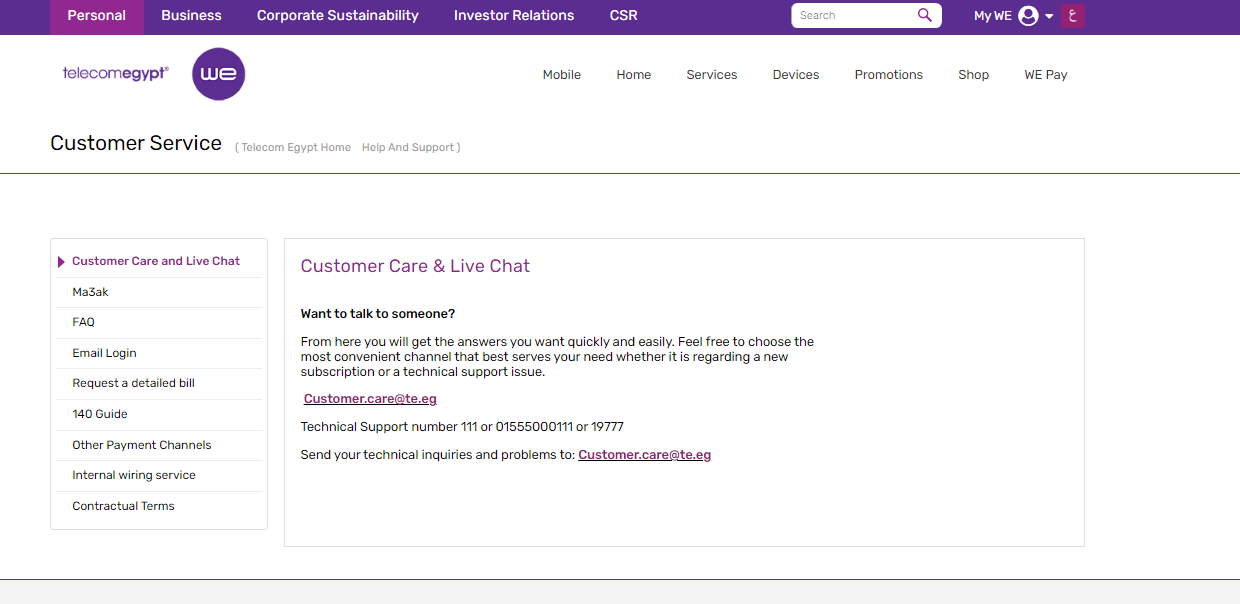Open the My WE account avatar icon
Image resolution: width=1240 pixels, height=604 pixels.
click(1028, 16)
